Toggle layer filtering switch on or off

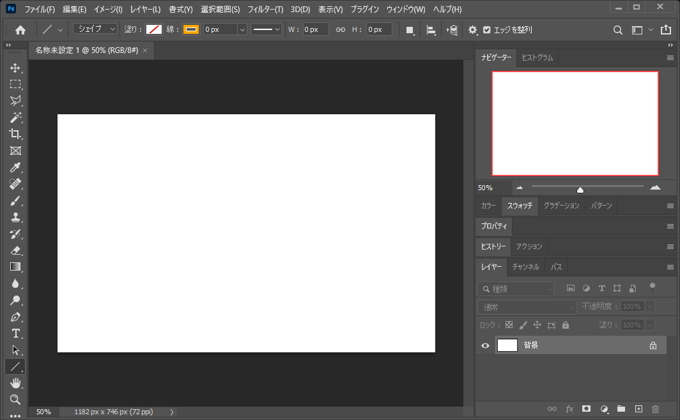(x=652, y=288)
